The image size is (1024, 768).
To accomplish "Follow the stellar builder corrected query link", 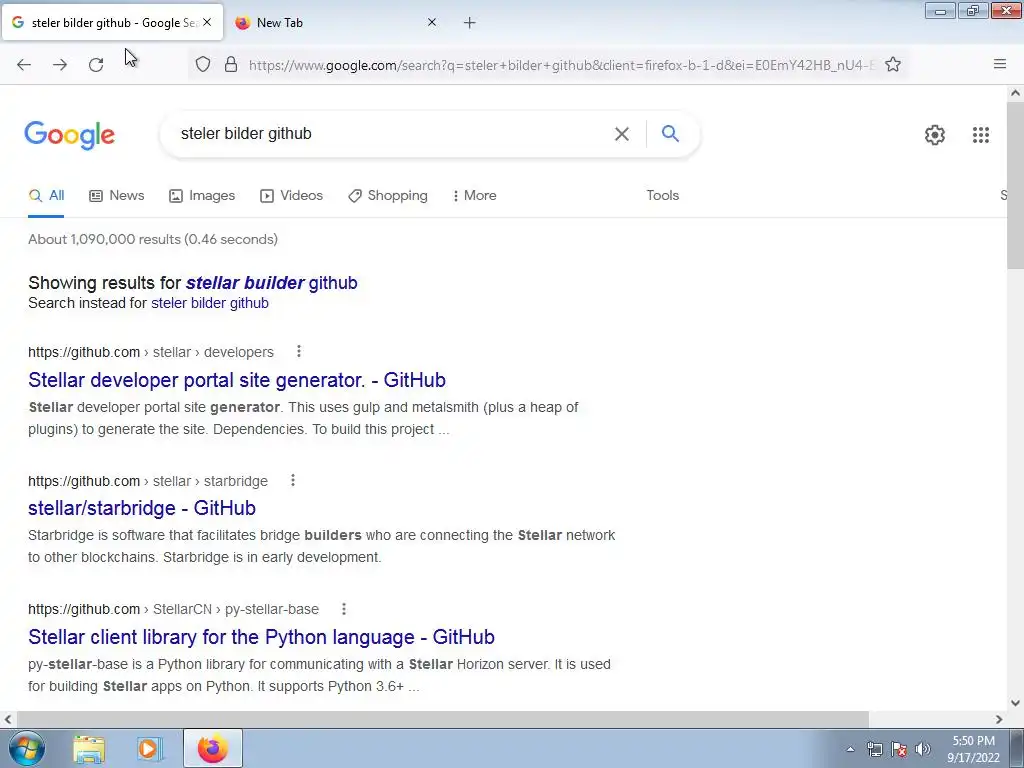I will click(271, 283).
